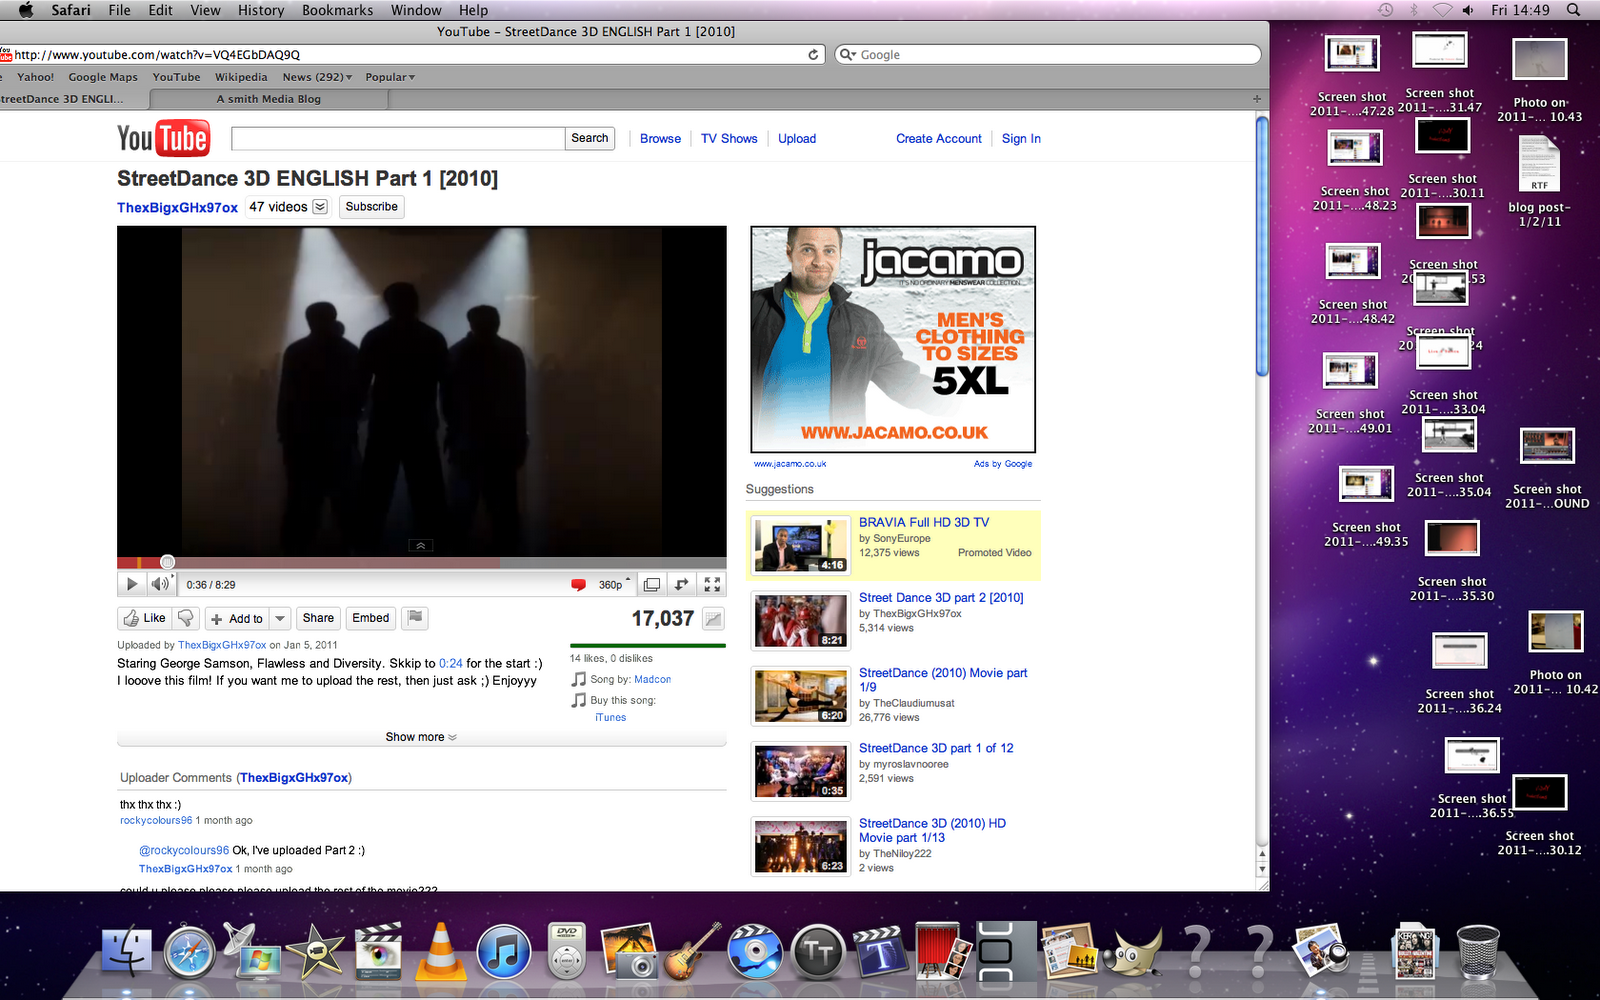The width and height of the screenshot is (1600, 1000).
Task: Dislike the video with thumbs down
Action: (x=186, y=618)
